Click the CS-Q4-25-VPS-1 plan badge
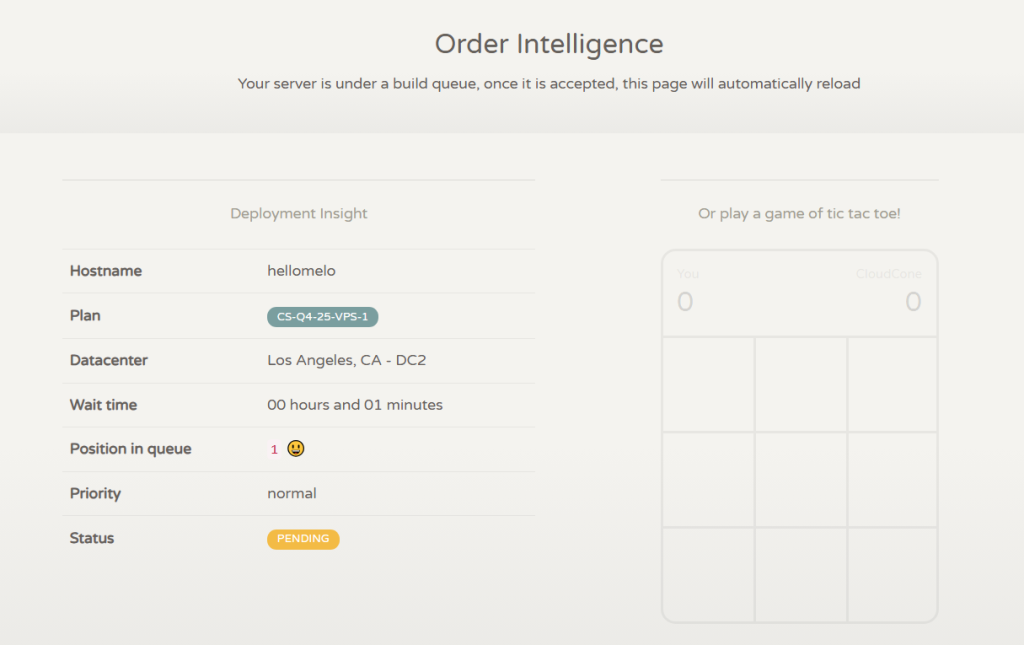This screenshot has width=1024, height=645. point(322,317)
